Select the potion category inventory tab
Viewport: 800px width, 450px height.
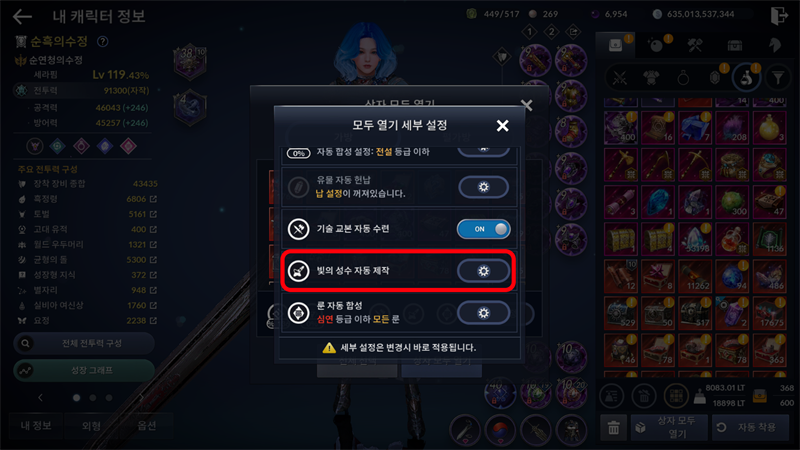[x=746, y=78]
